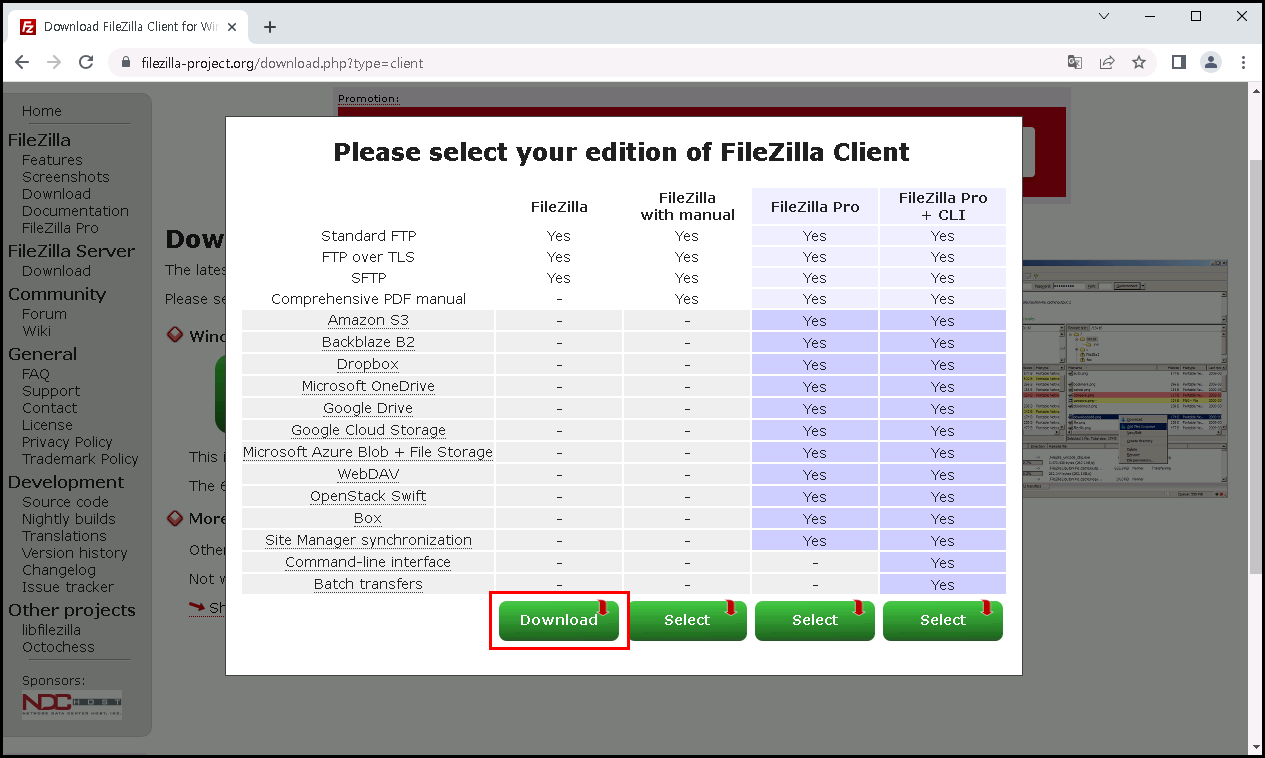Viewport: 1265px width, 758px height.
Task: Open the Amazon S3 feature link
Action: click(x=368, y=320)
